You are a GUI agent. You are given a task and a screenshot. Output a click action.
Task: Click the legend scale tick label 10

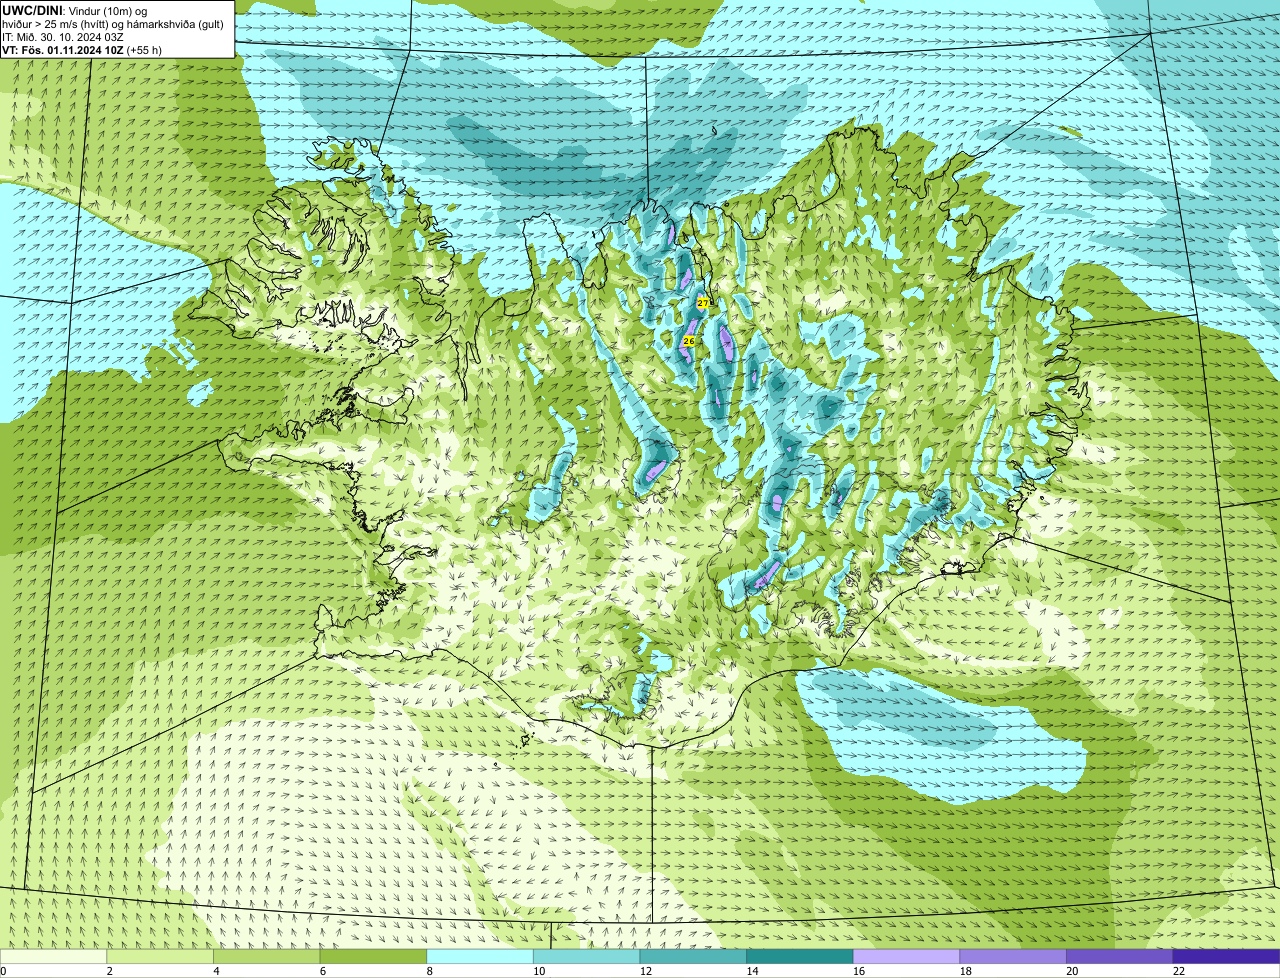[538, 971]
